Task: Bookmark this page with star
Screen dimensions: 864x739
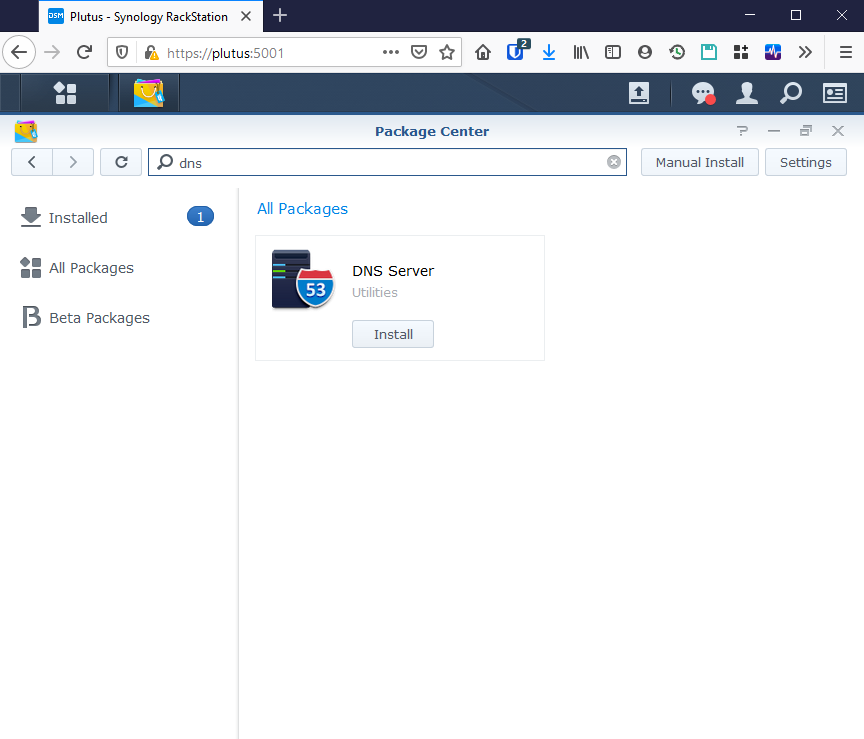Action: (x=447, y=52)
